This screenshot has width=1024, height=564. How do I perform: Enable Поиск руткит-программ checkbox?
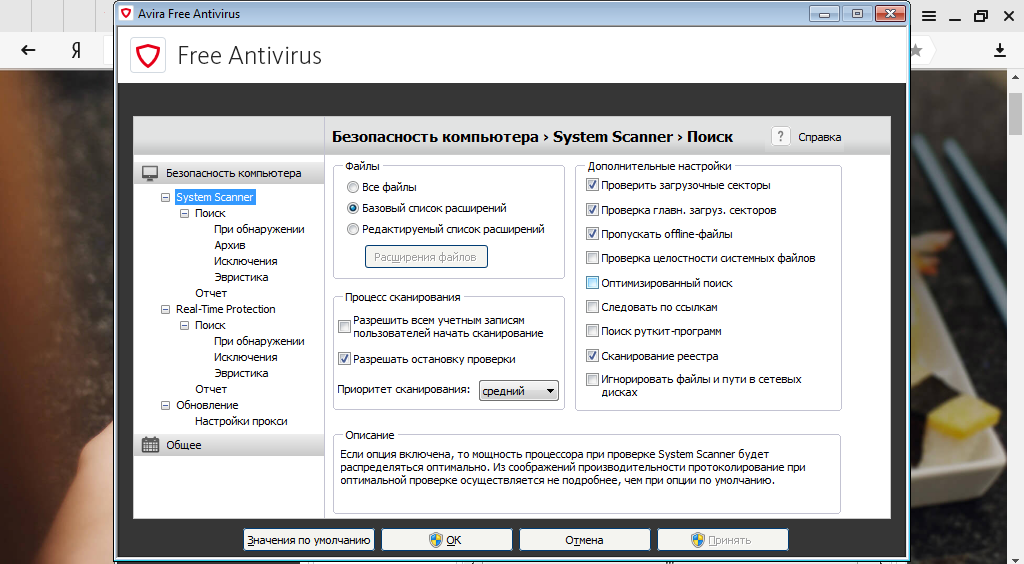pos(592,331)
